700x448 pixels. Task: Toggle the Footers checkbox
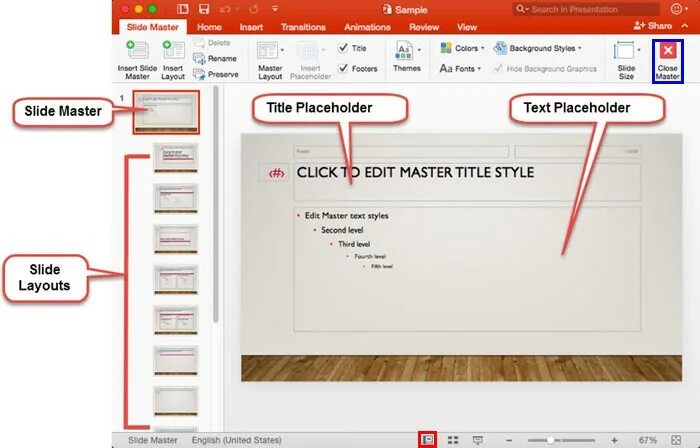pos(343,68)
